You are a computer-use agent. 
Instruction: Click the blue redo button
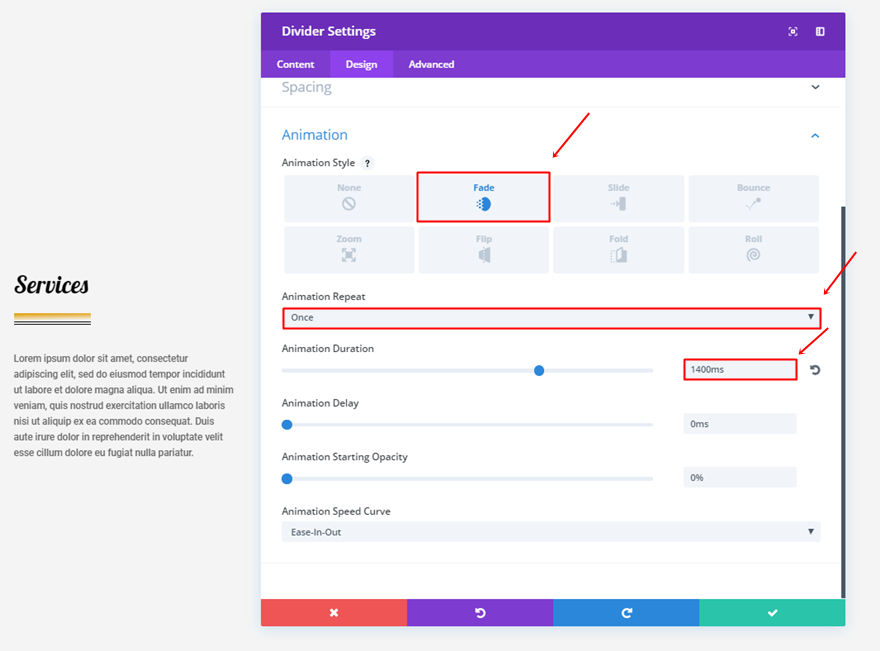(x=626, y=613)
